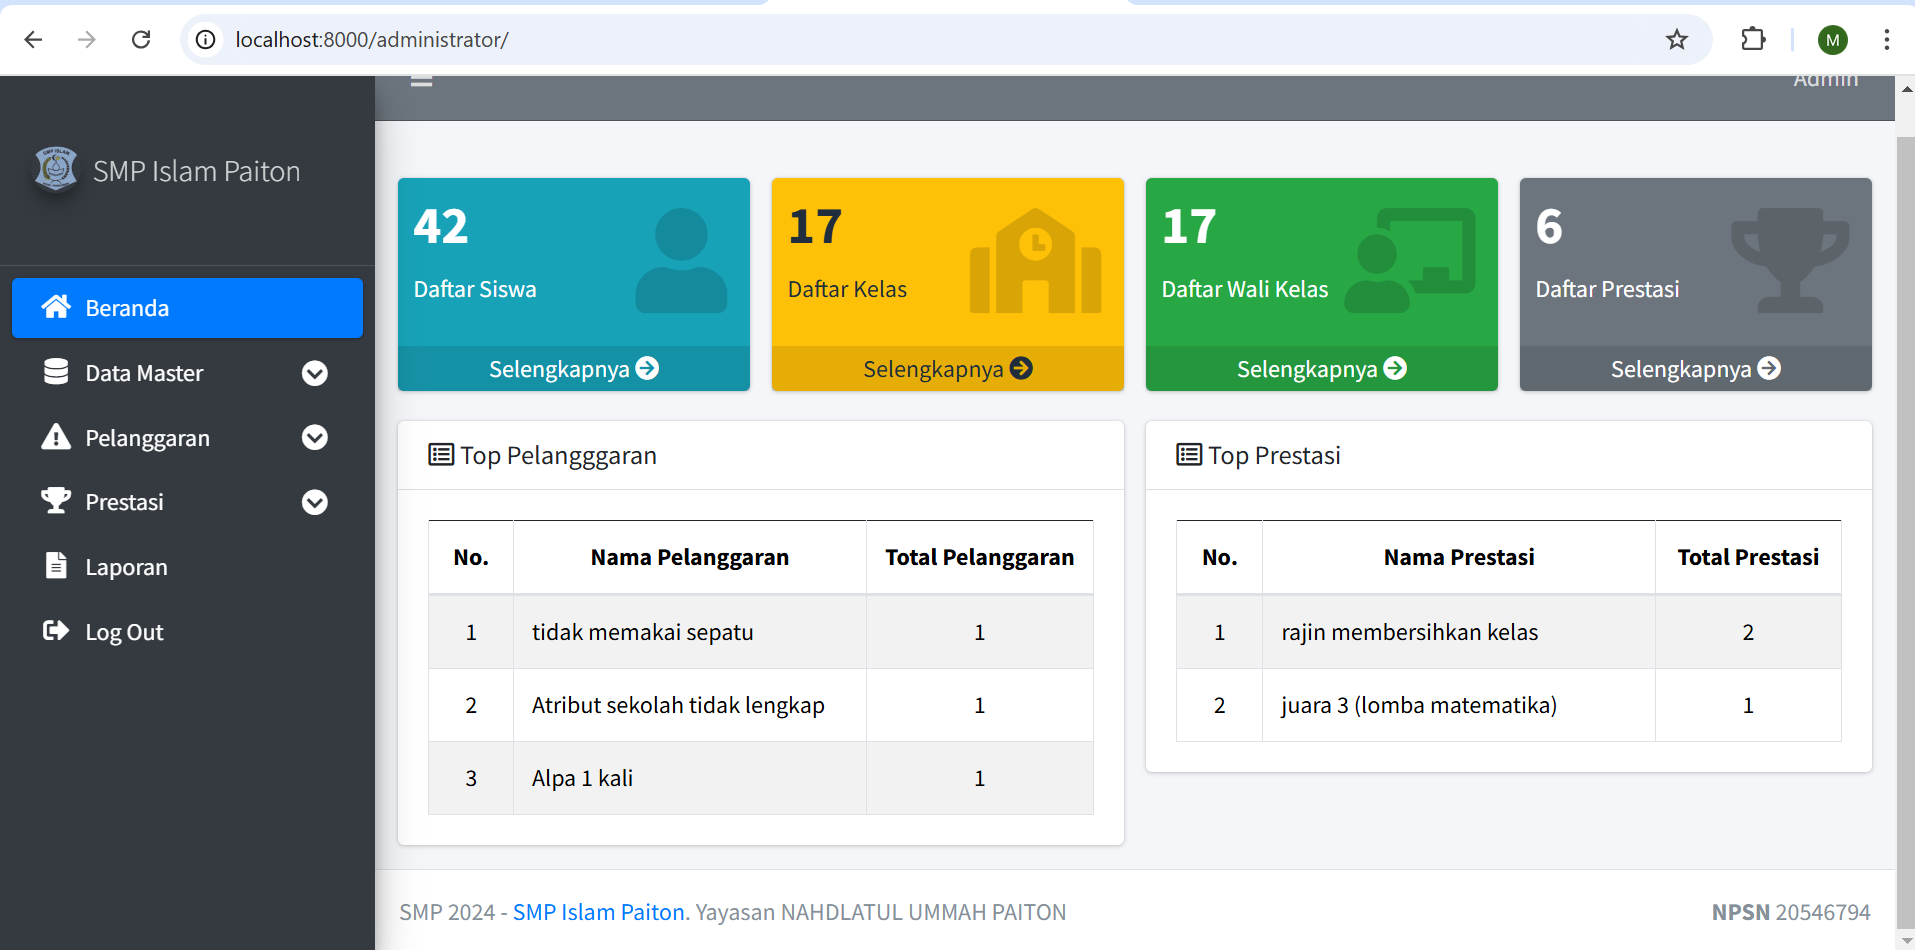Open the Prestasi submenu chevron
Screen dimensions: 1915x950
(x=315, y=501)
